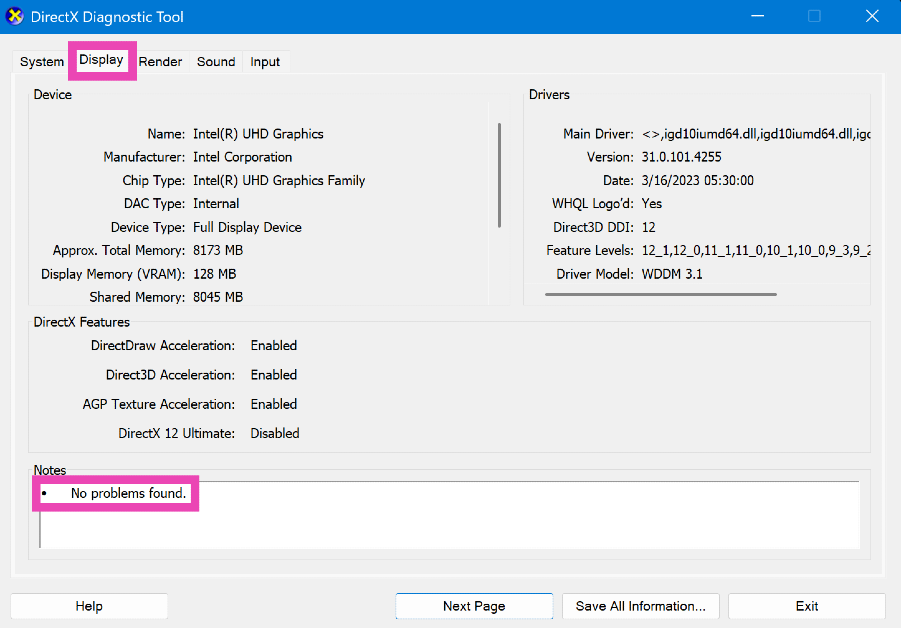Click the Drivers panel horizontal scrollbar
901x628 pixels.
click(660, 294)
